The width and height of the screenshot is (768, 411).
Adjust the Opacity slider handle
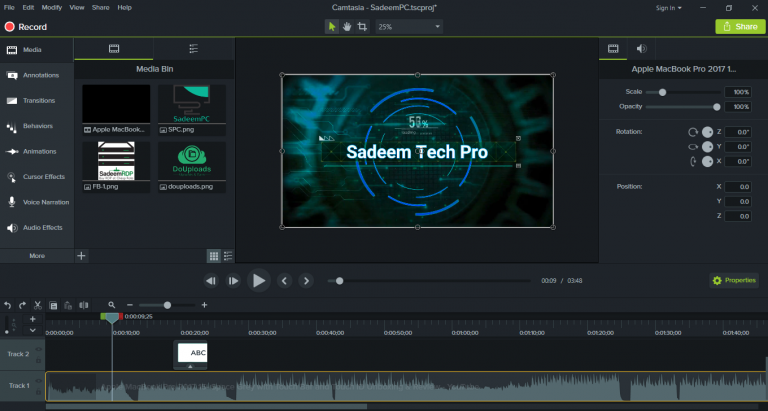(x=717, y=107)
